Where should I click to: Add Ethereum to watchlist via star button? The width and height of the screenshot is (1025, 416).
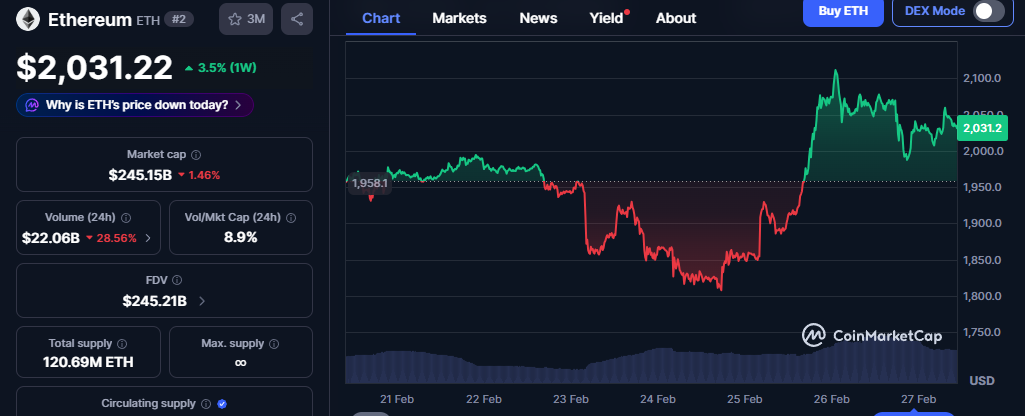coord(244,19)
